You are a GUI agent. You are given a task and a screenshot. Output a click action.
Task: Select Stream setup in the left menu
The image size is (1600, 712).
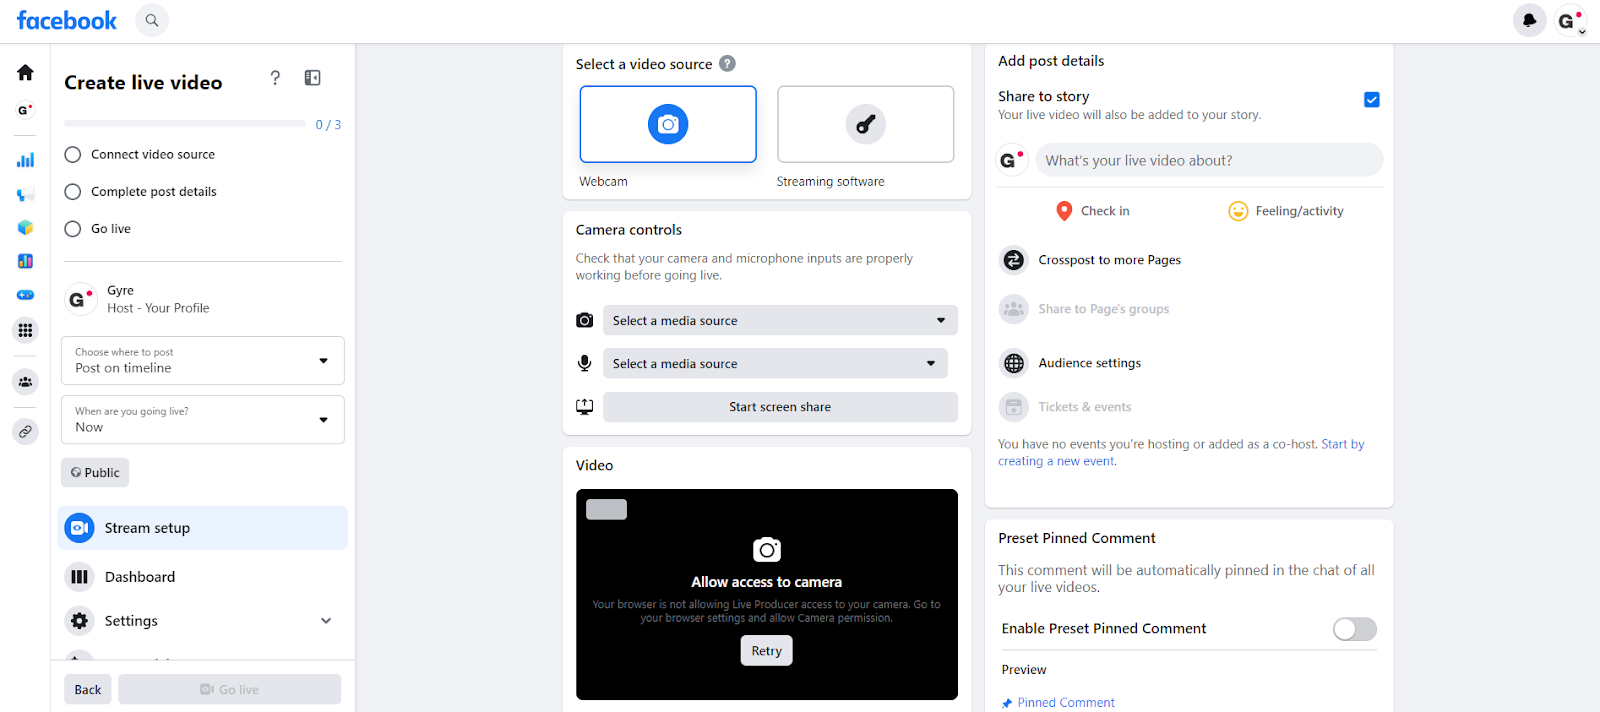(203, 528)
